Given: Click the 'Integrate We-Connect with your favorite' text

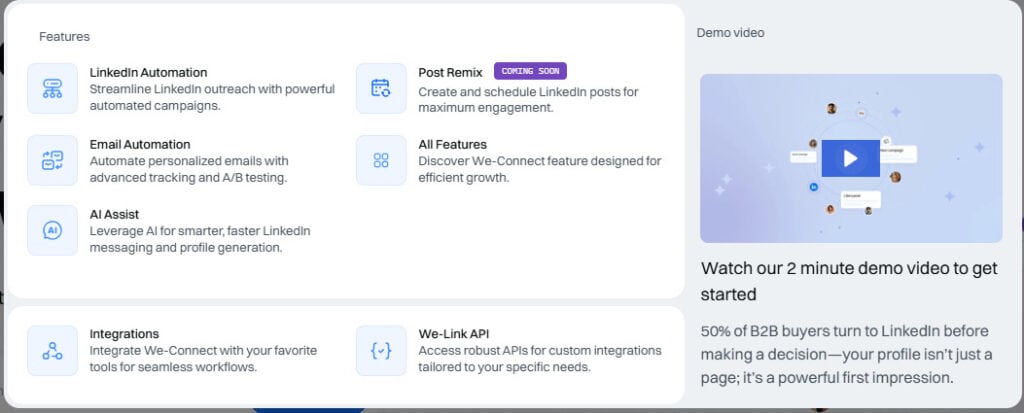Looking at the screenshot, I should coord(203,359).
